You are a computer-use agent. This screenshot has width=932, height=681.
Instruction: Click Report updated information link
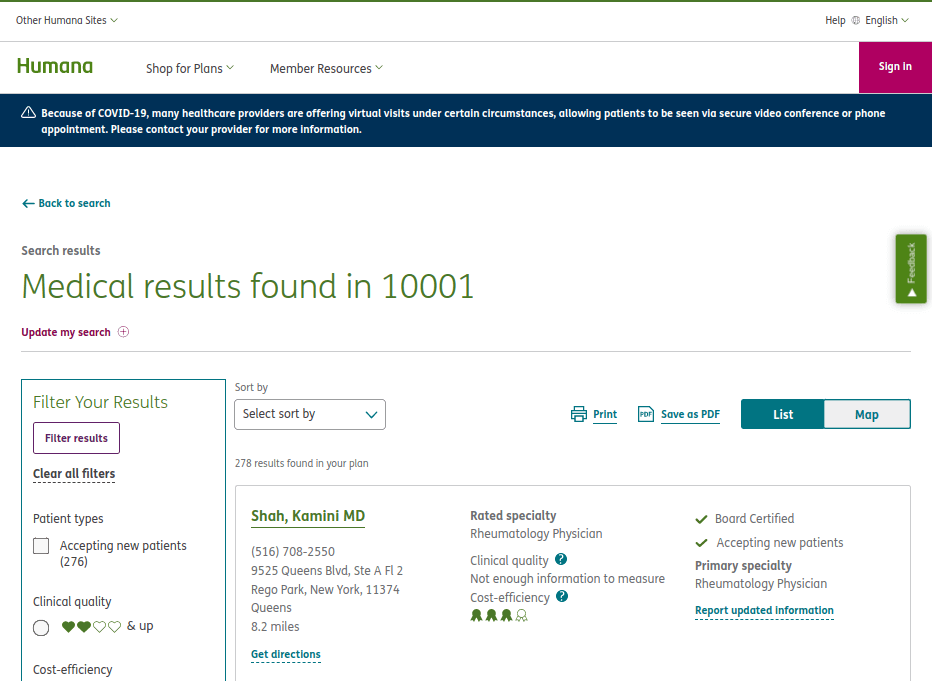tap(764, 610)
